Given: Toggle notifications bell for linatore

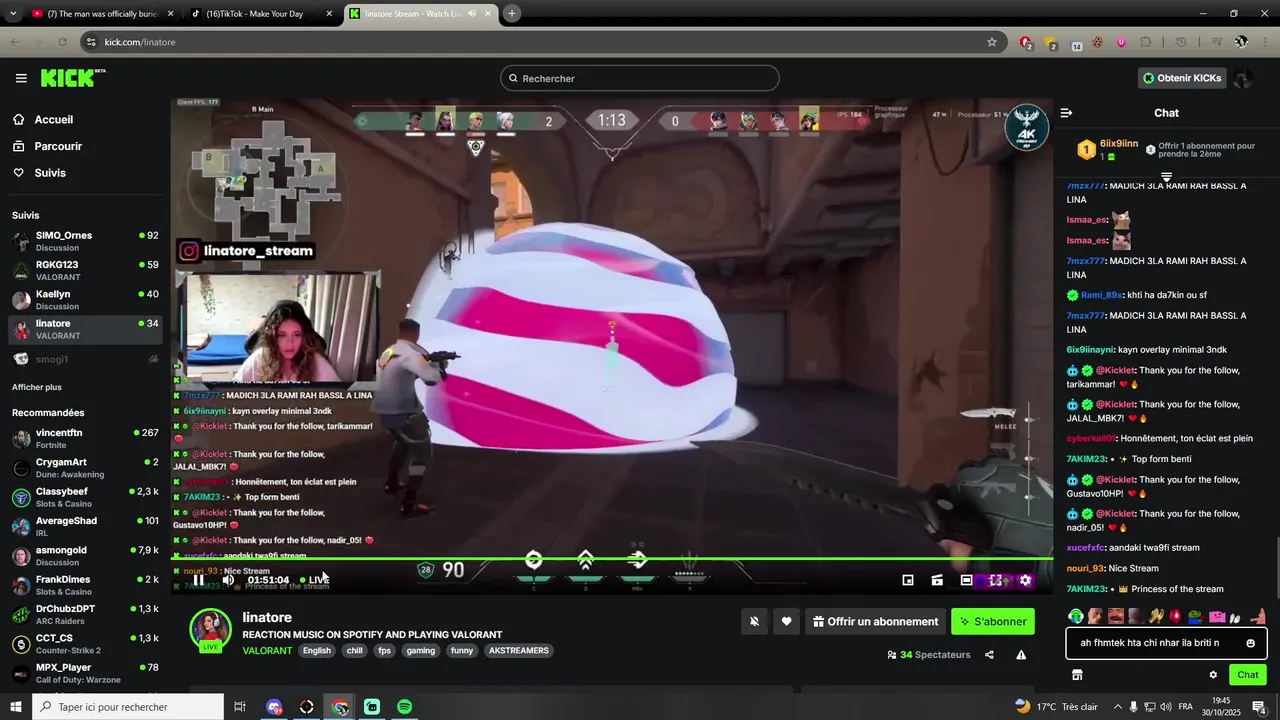Looking at the screenshot, I should tap(754, 622).
